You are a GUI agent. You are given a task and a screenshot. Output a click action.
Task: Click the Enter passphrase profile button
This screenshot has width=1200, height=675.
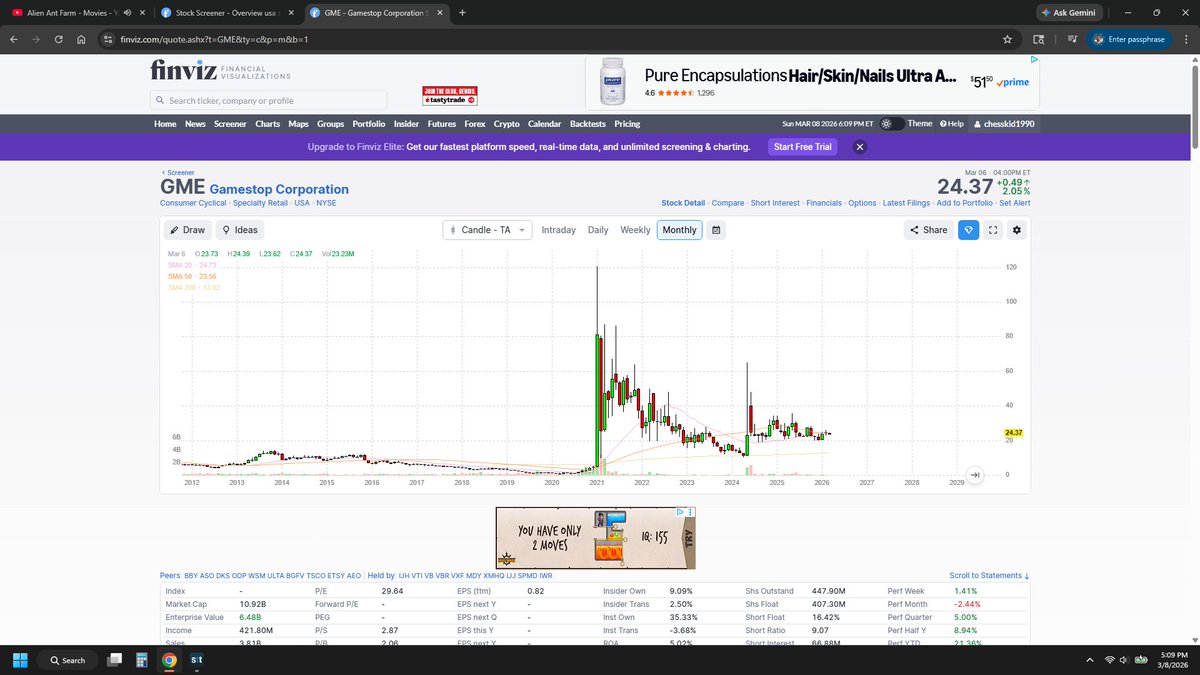pyautogui.click(x=1127, y=39)
